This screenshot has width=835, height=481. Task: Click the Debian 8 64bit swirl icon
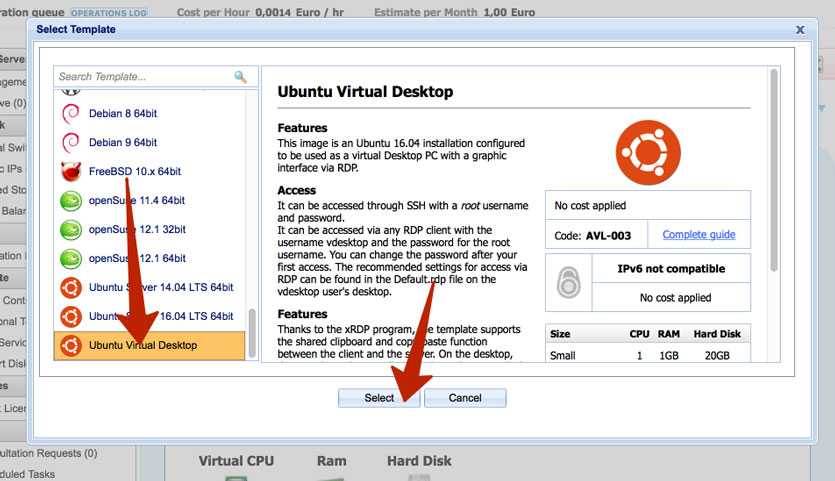70,113
